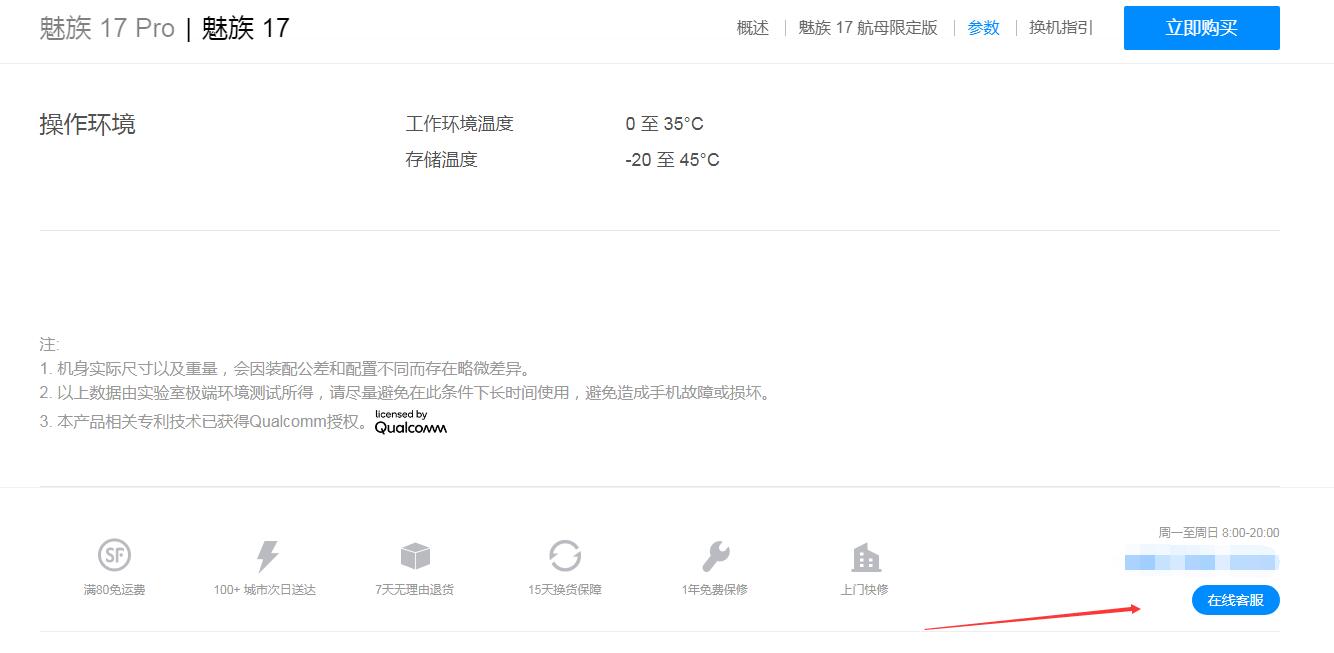Click the lightning bolt next-day delivery icon

(x=267, y=556)
